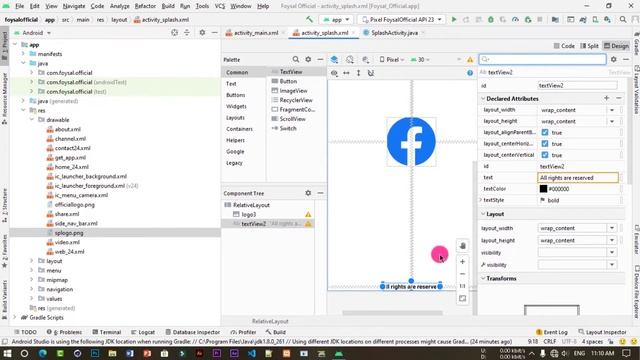This screenshot has width=640, height=360.
Task: Zoom in with plus button on canvas
Action: [462, 262]
